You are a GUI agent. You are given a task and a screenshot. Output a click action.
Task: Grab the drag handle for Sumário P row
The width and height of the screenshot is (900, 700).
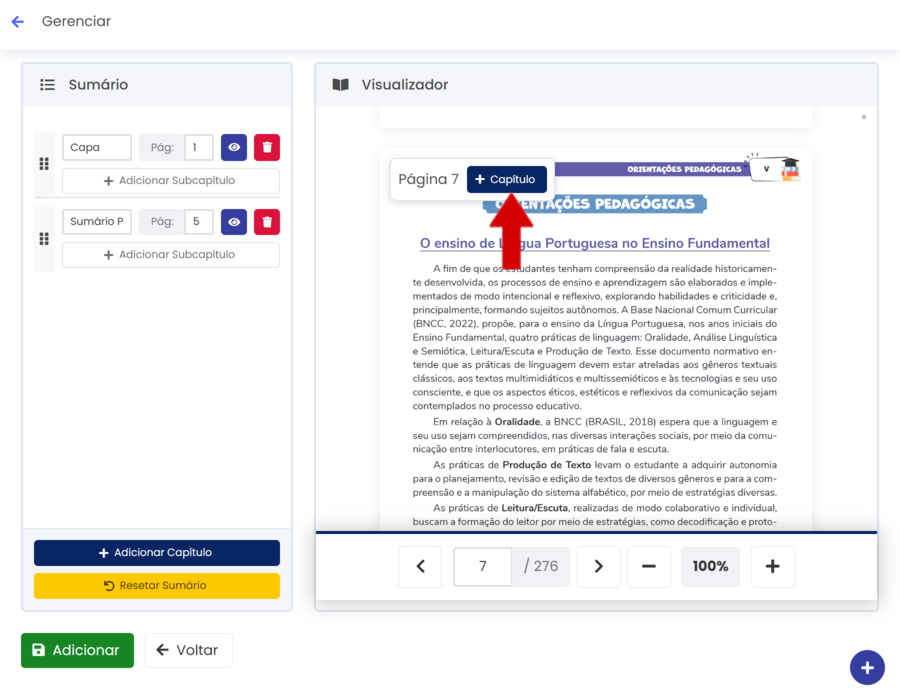click(44, 238)
